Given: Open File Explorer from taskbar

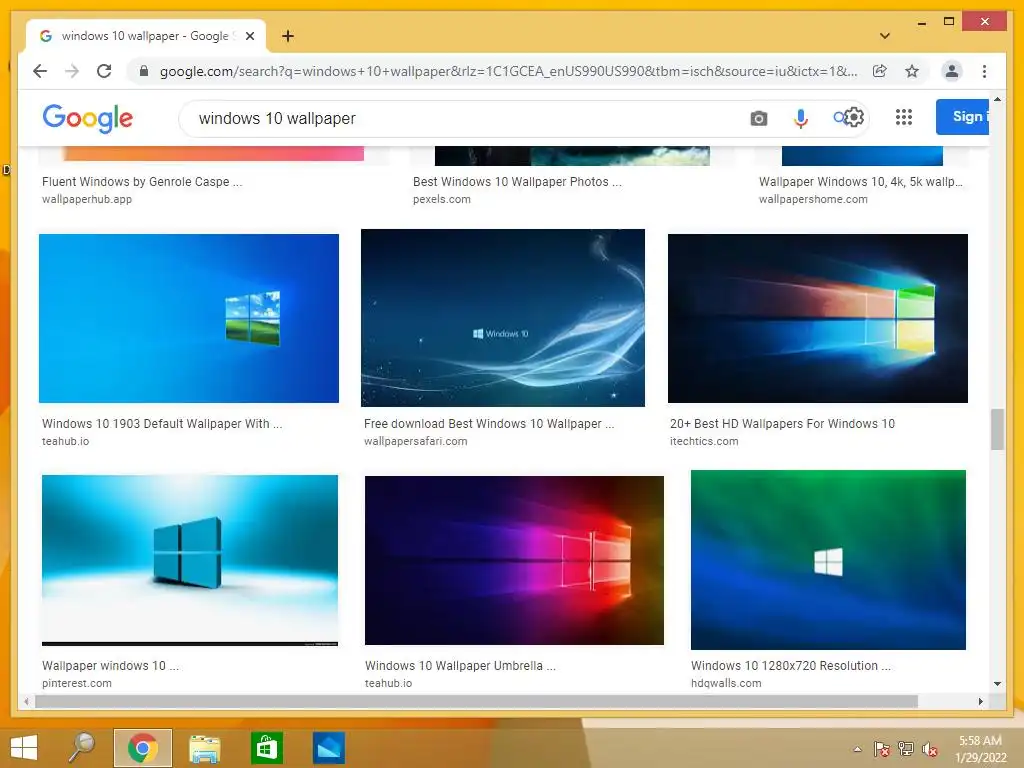Looking at the screenshot, I should [204, 748].
